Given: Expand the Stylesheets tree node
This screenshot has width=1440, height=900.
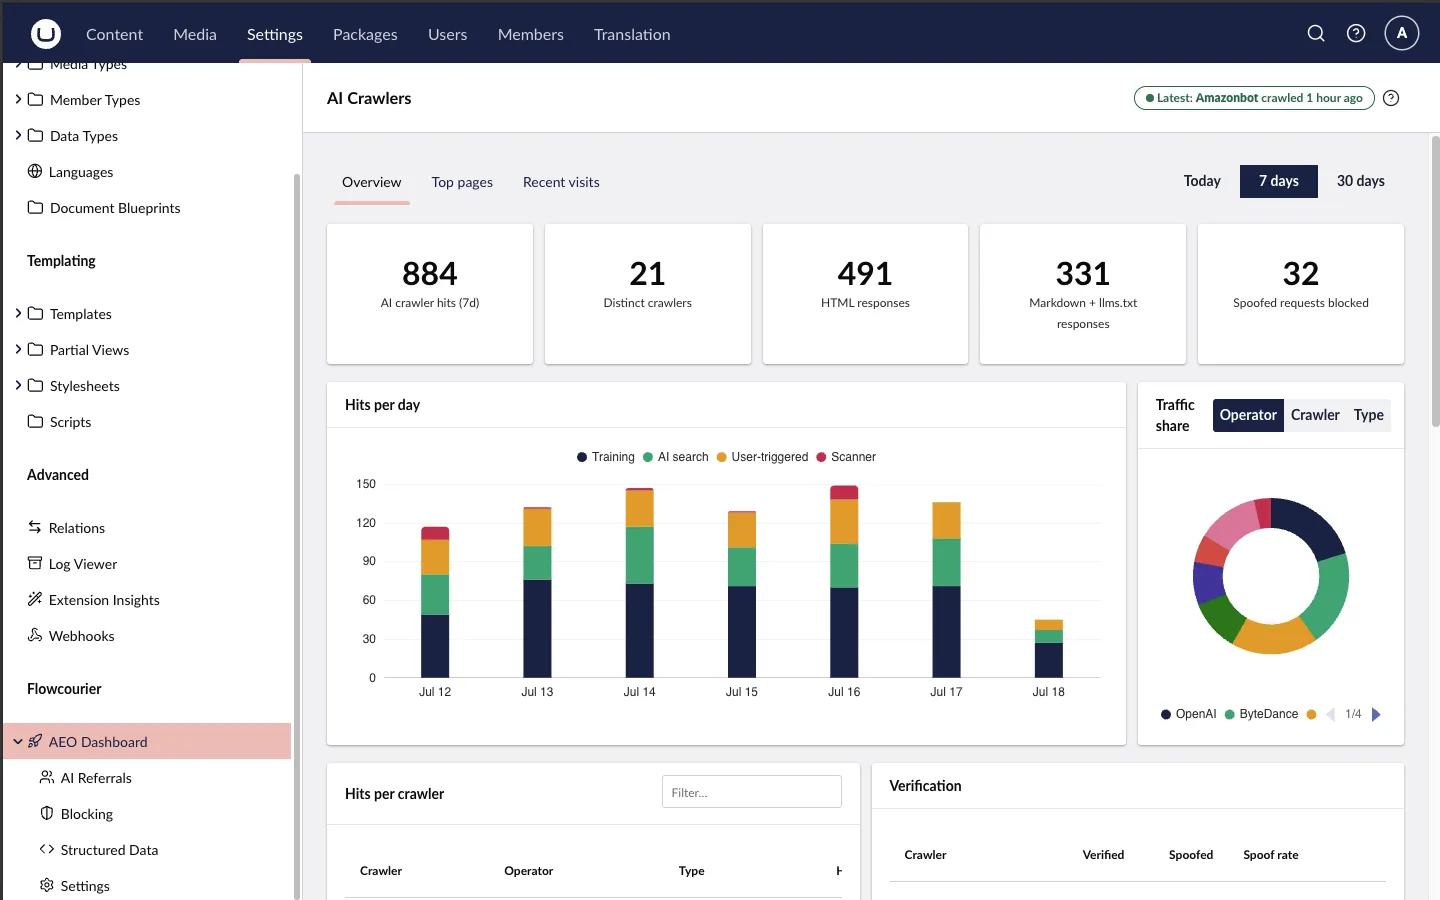Looking at the screenshot, I should pos(18,385).
